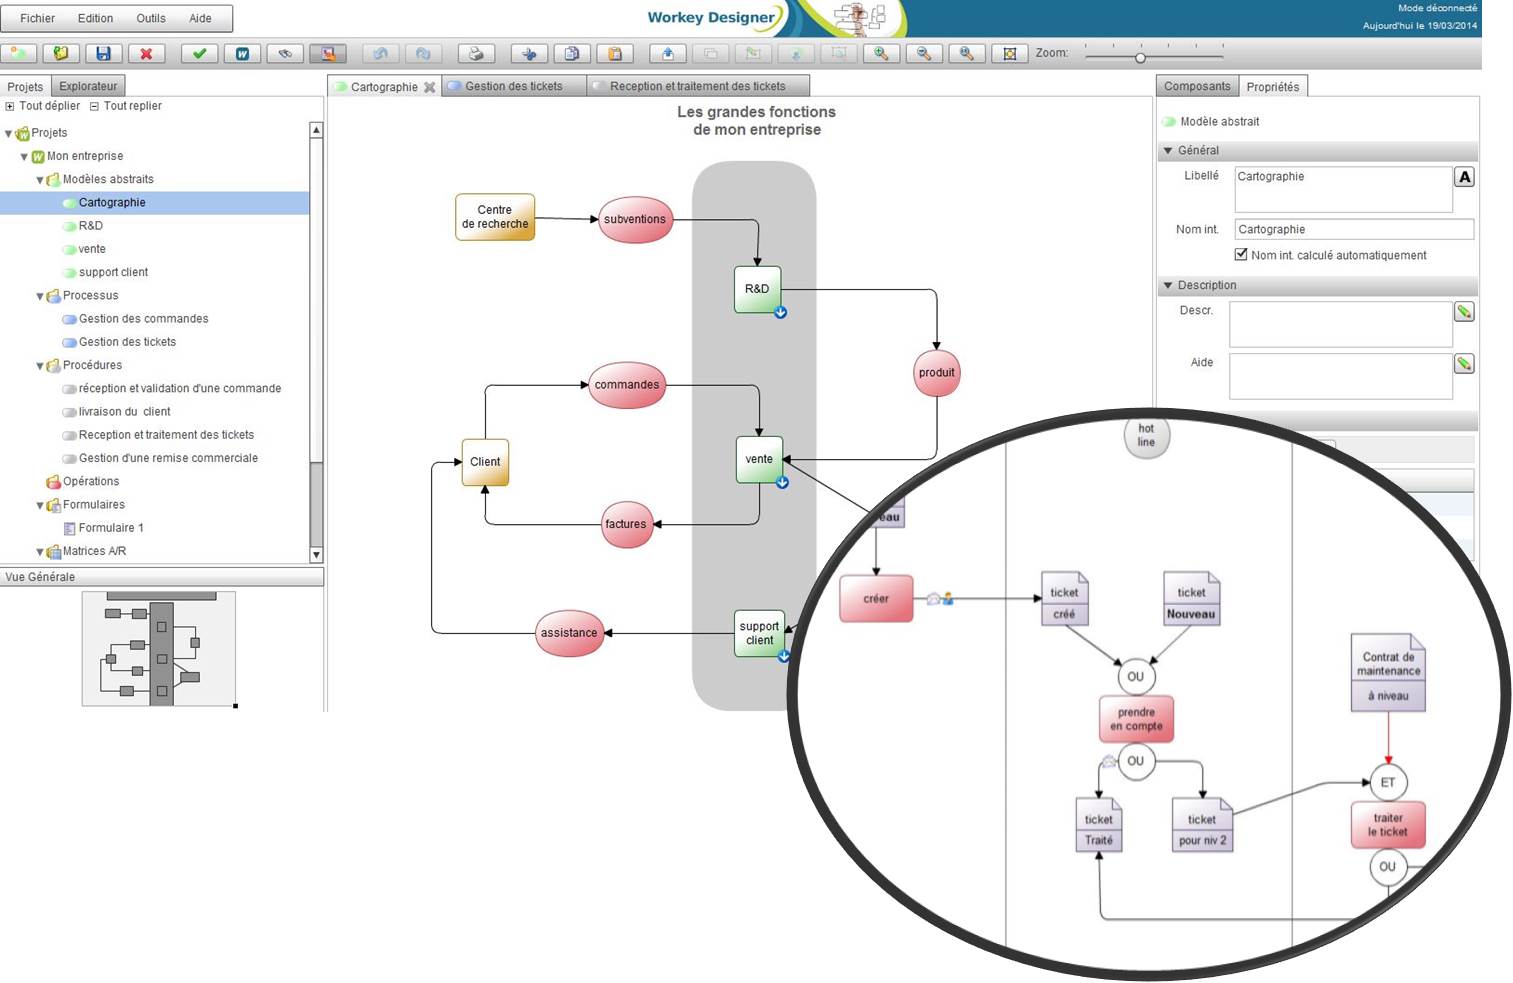Click the link chain toolbar icon
This screenshot has width=1513, height=983.
pyautogui.click(x=285, y=53)
